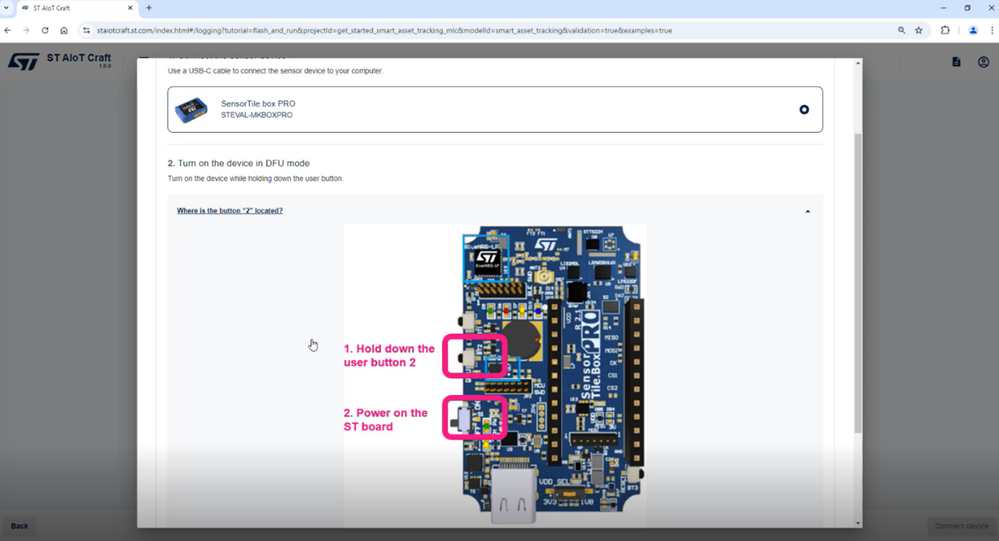Click the SensorTile.box PRO device thumbnail
The width and height of the screenshot is (999, 541).
pyautogui.click(x=191, y=110)
